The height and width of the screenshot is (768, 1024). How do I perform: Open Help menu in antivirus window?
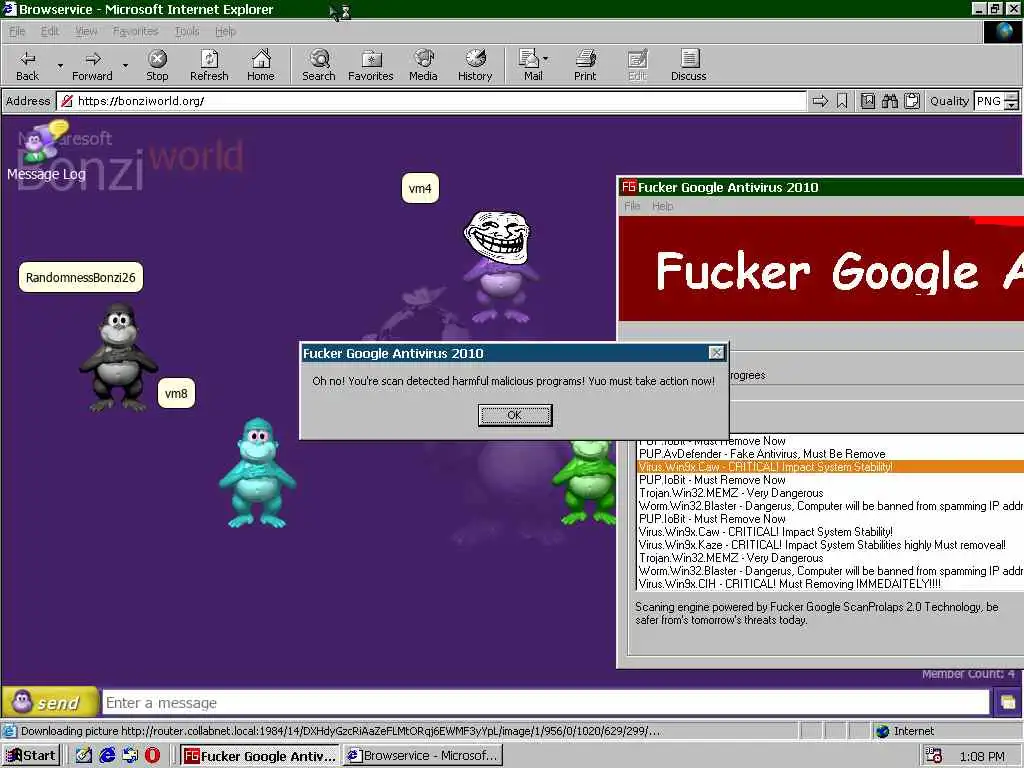coord(662,206)
